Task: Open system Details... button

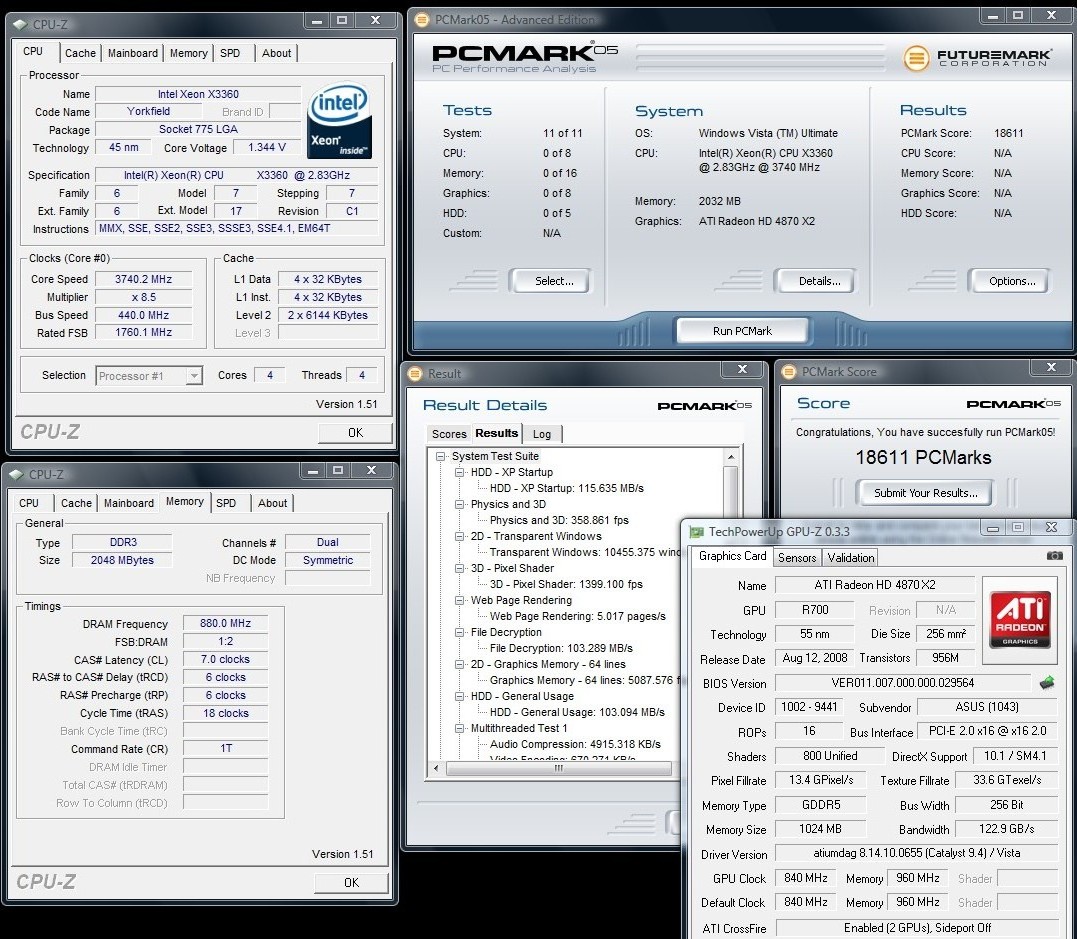Action: (x=819, y=281)
